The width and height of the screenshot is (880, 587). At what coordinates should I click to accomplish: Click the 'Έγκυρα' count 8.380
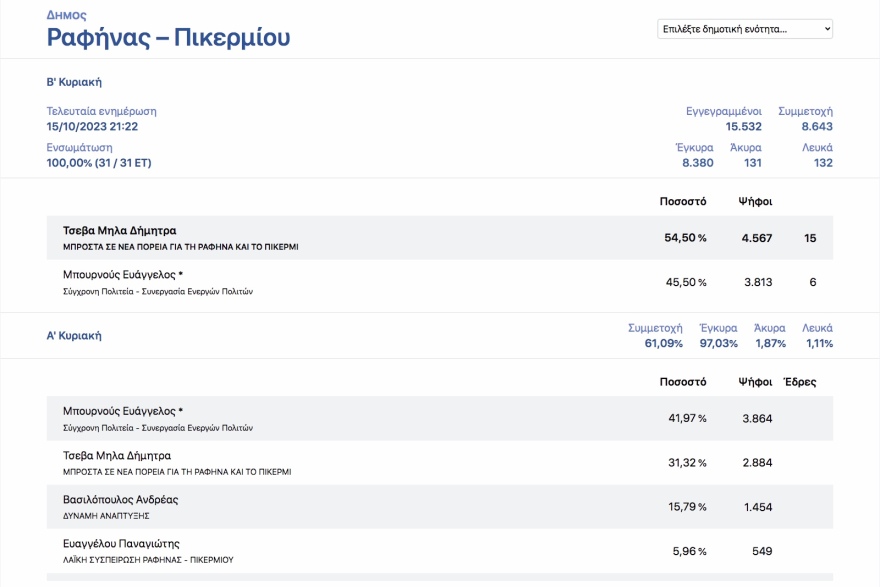(x=697, y=163)
